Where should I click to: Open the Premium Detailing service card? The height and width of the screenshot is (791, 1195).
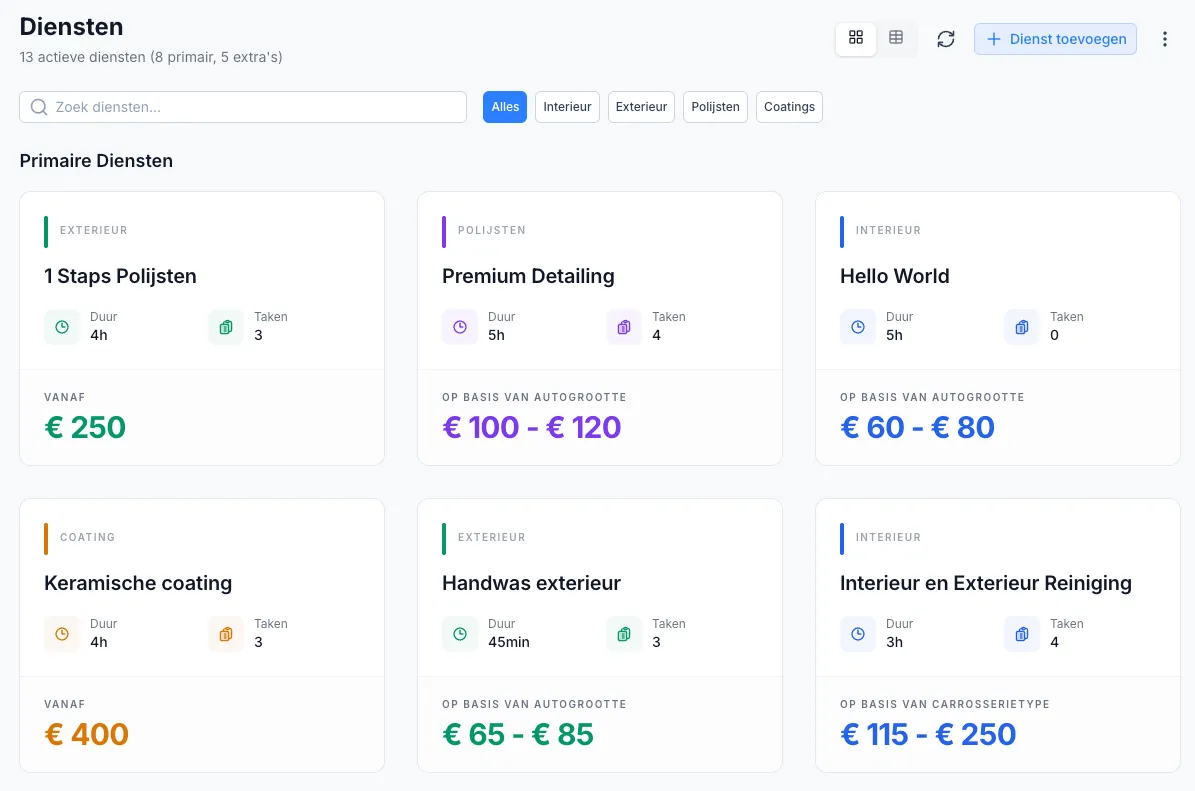point(600,328)
